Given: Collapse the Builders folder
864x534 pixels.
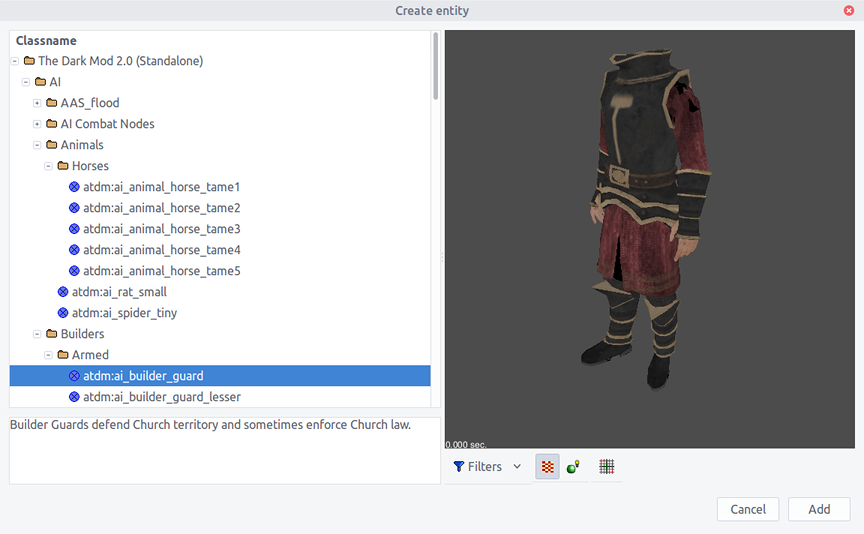Looking at the screenshot, I should [37, 334].
